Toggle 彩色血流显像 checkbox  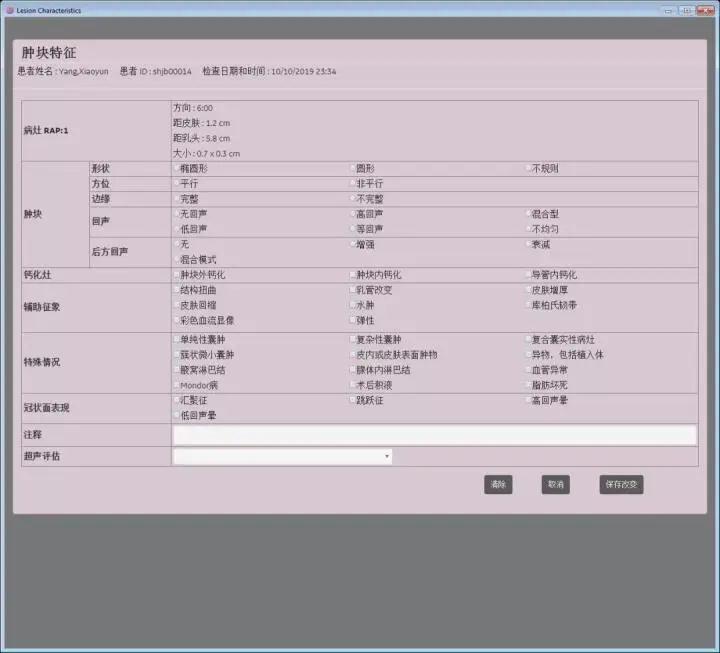[x=176, y=320]
